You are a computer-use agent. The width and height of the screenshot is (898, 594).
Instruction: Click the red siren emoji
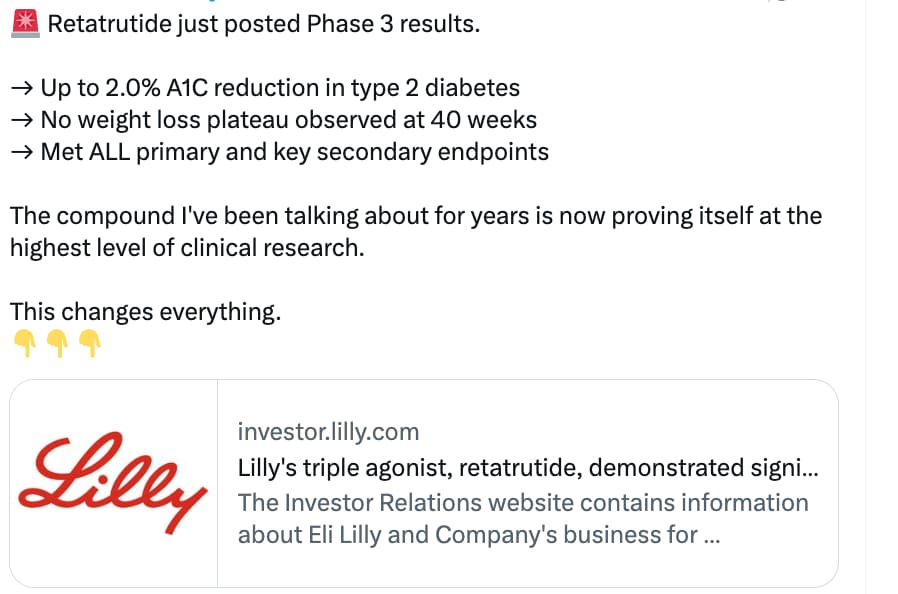25,23
